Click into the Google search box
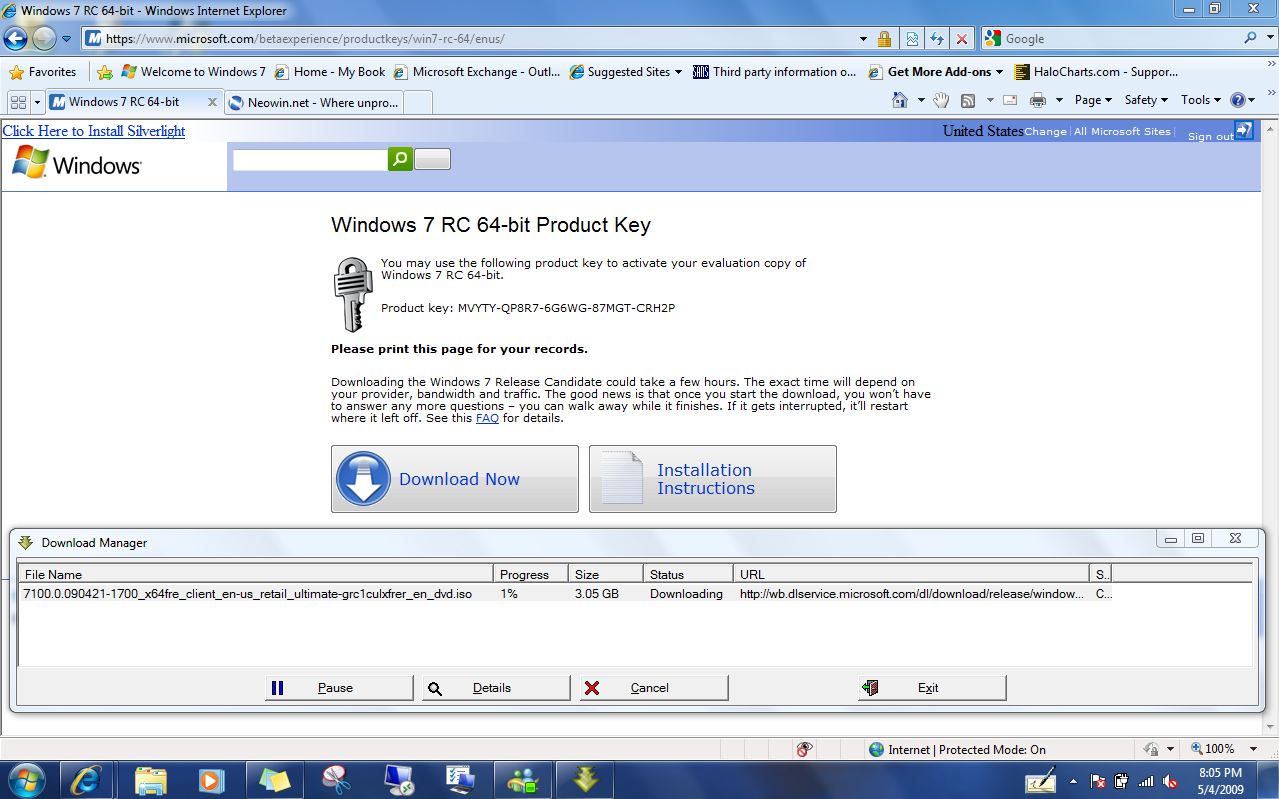The image size is (1279, 799). click(1119, 39)
